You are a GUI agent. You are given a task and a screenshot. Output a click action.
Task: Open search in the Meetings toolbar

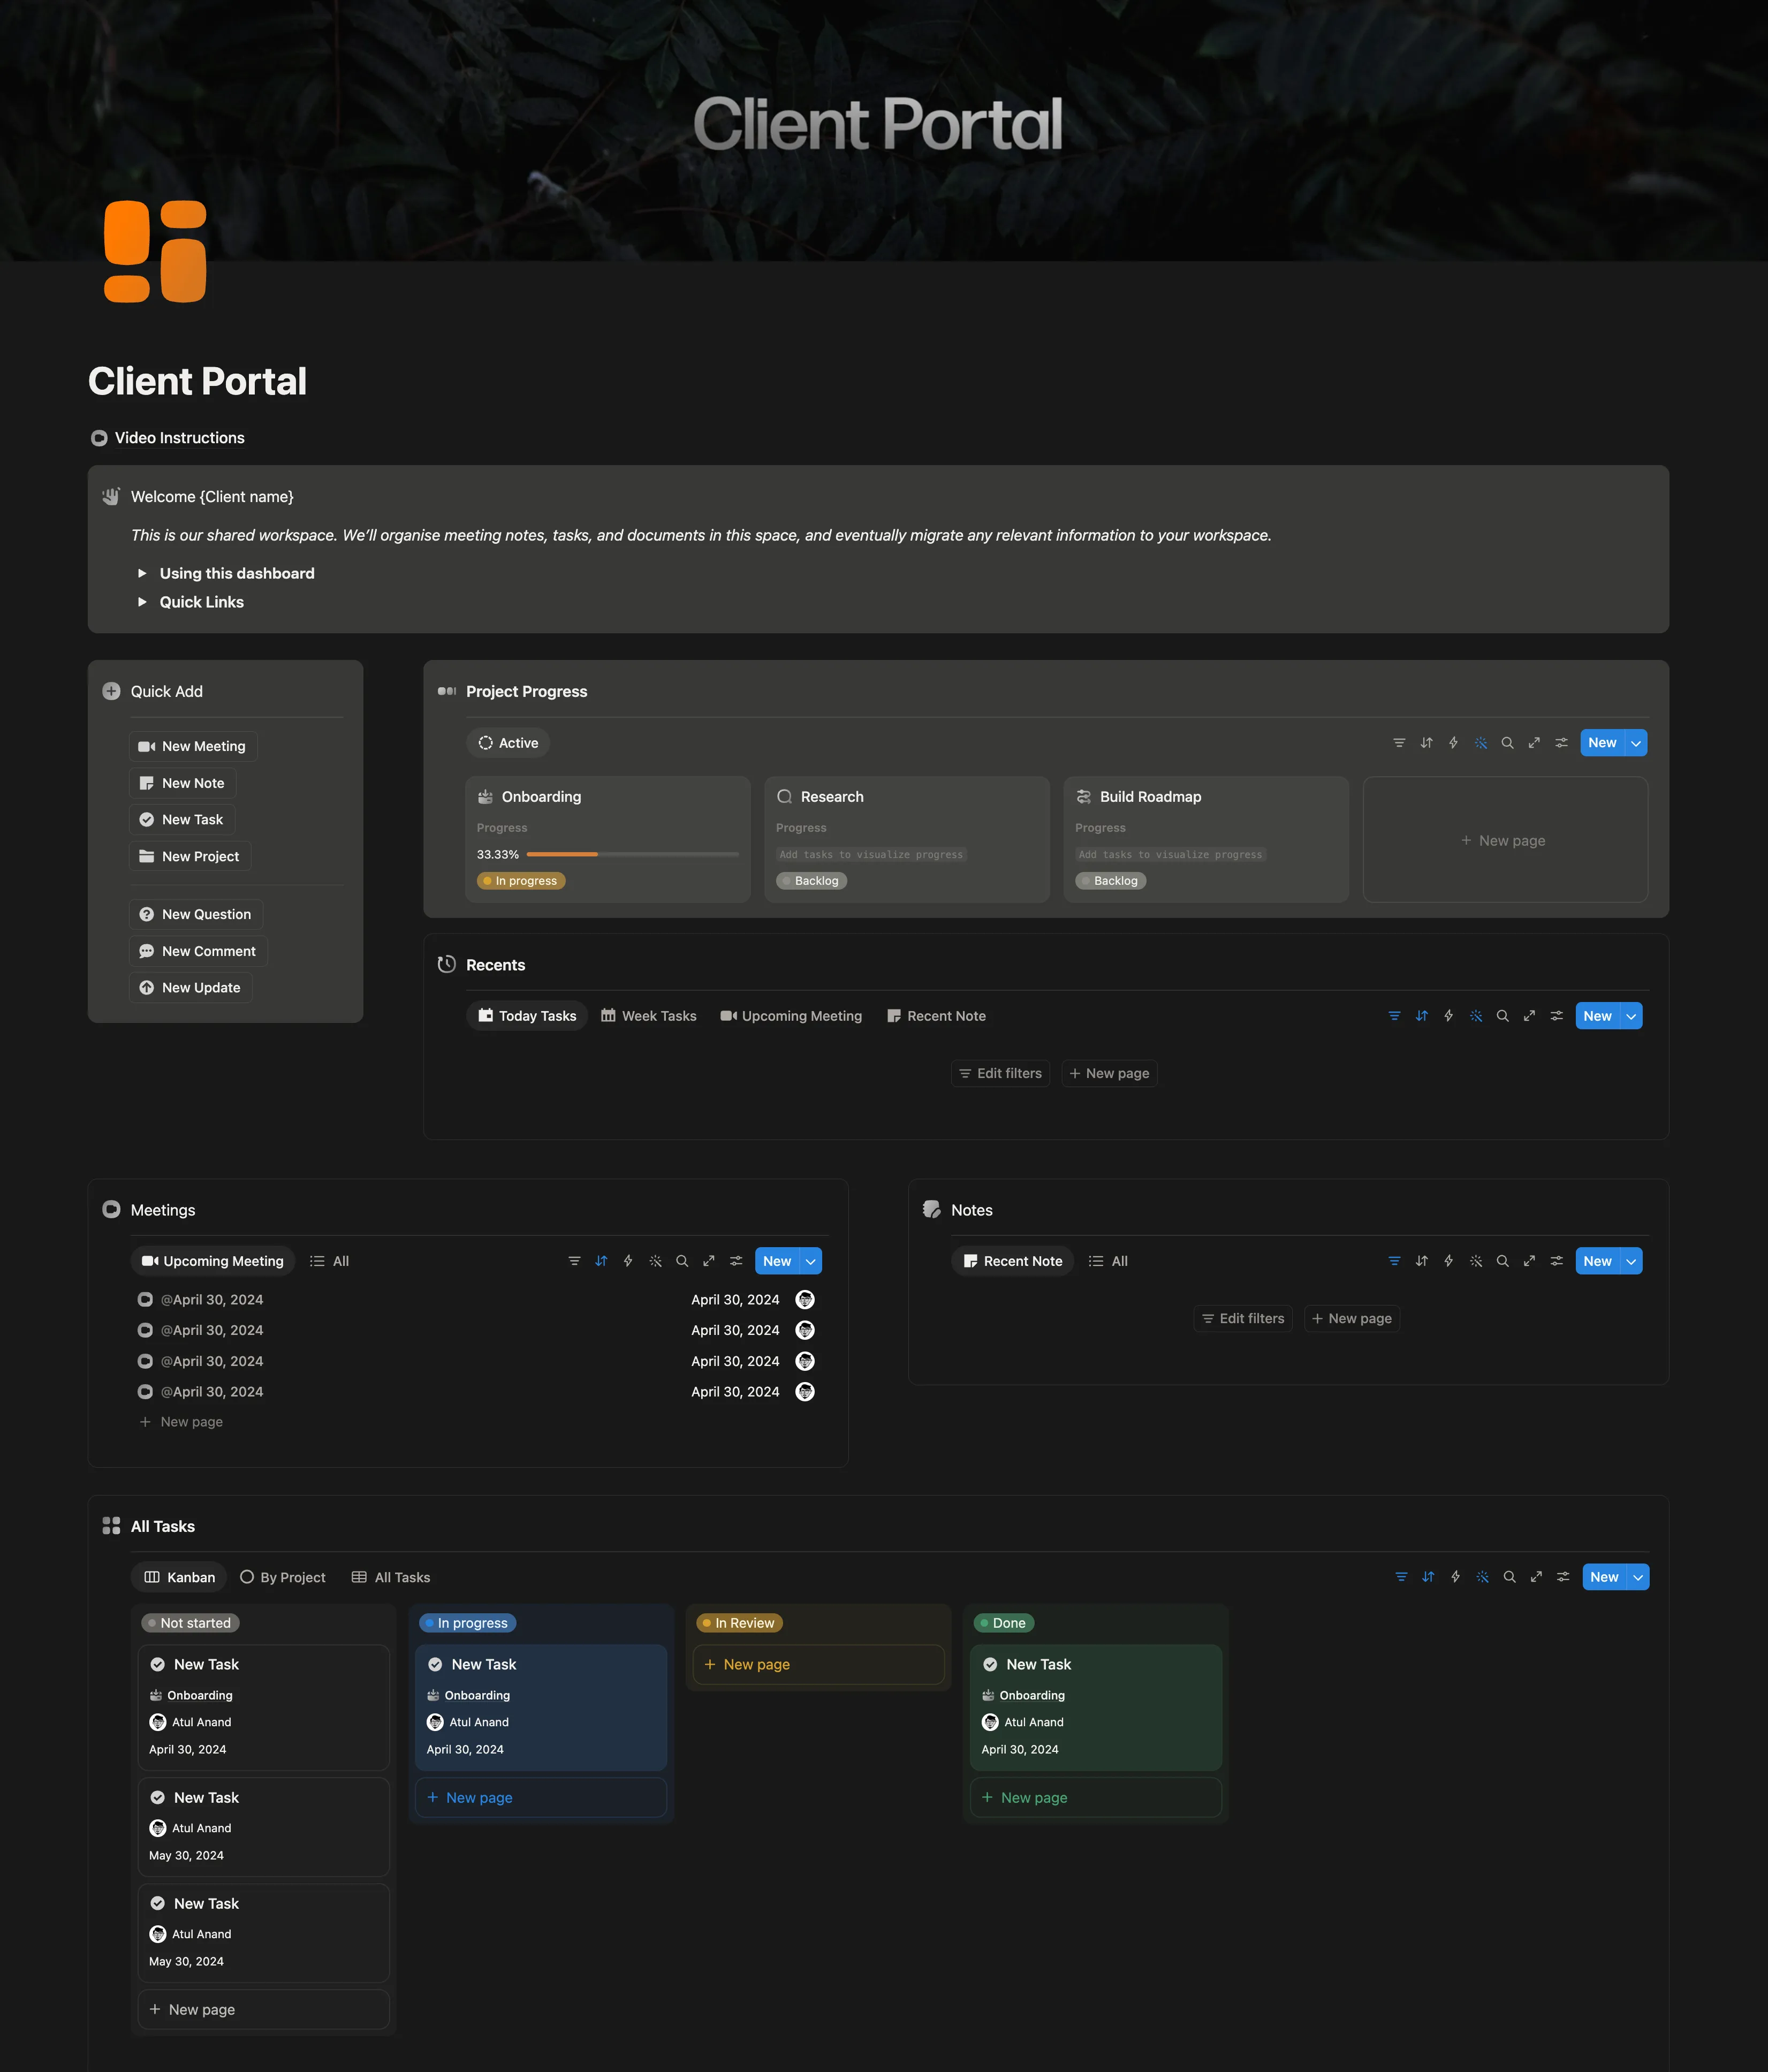(682, 1261)
